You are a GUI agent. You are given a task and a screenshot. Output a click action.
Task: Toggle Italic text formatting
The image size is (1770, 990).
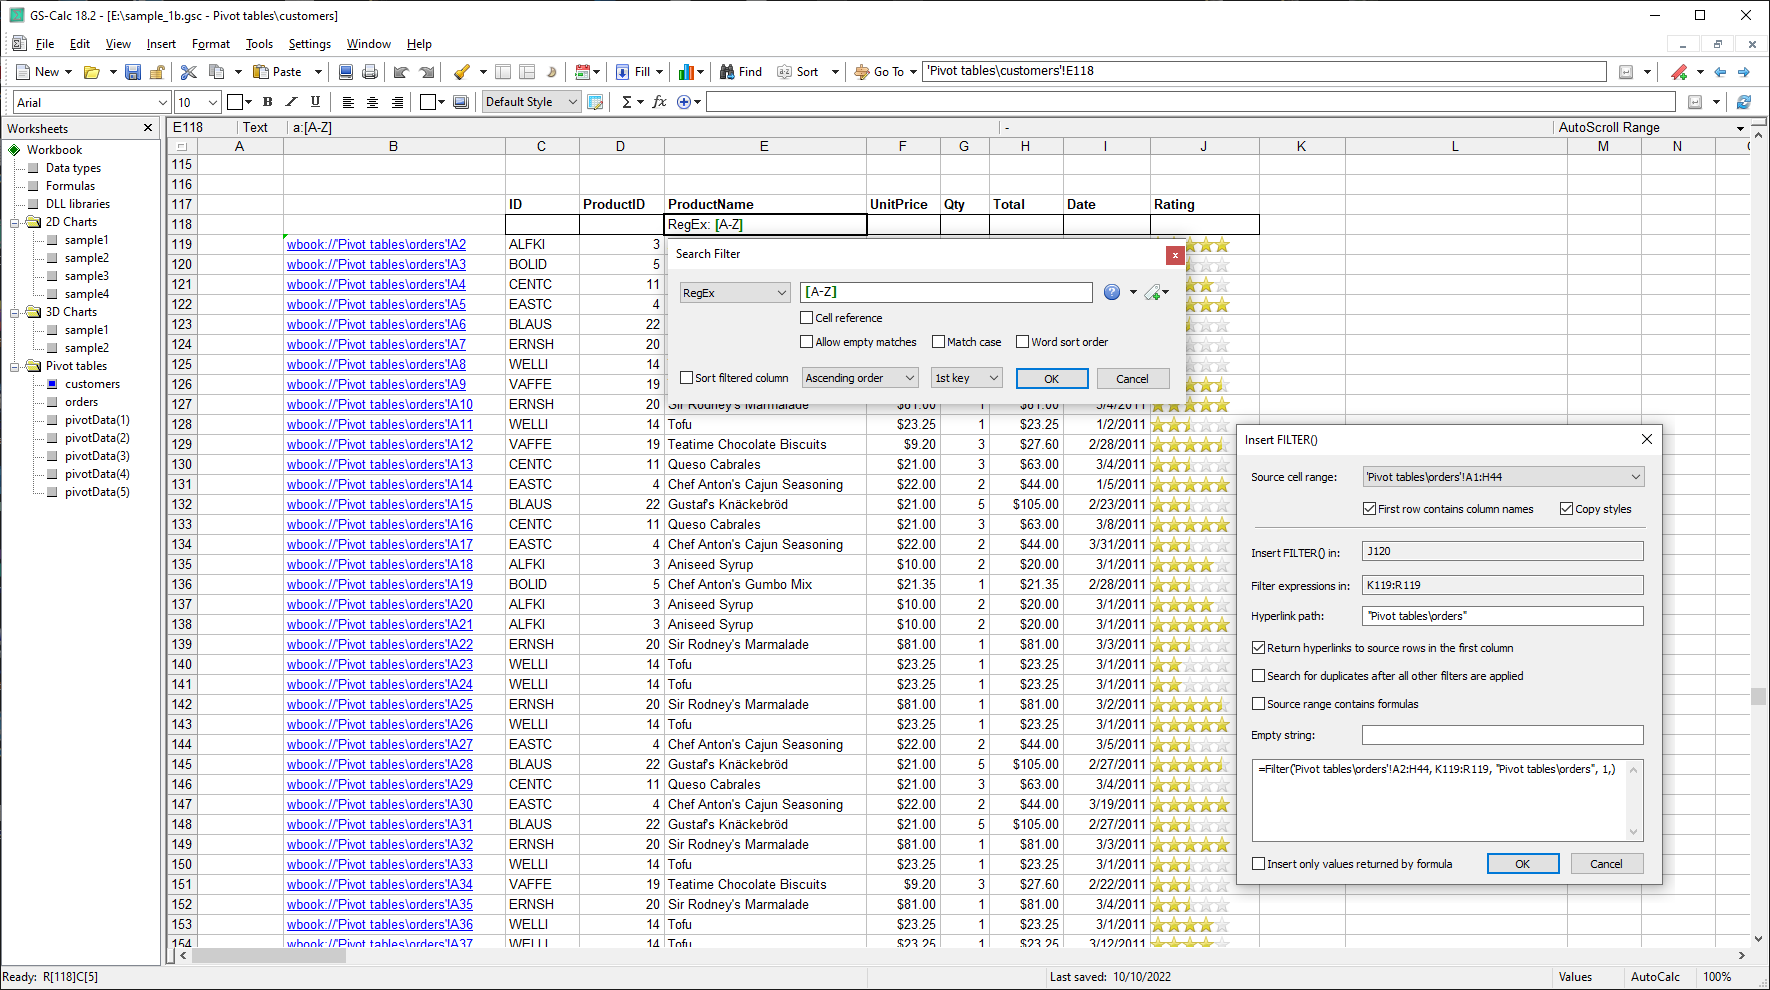[291, 102]
